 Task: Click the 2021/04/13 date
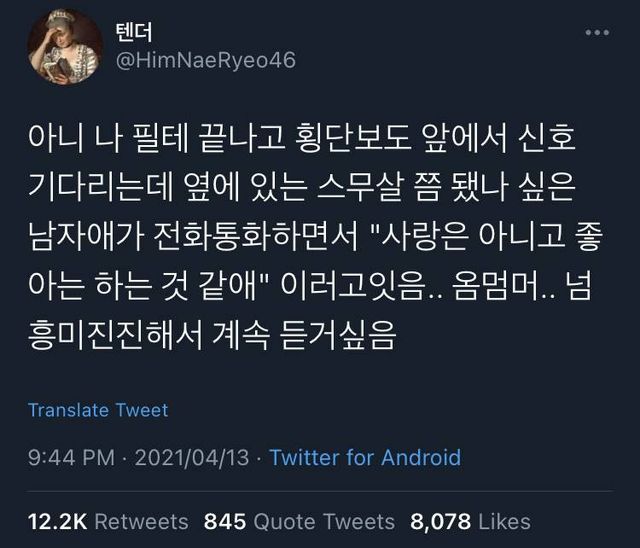point(191,457)
